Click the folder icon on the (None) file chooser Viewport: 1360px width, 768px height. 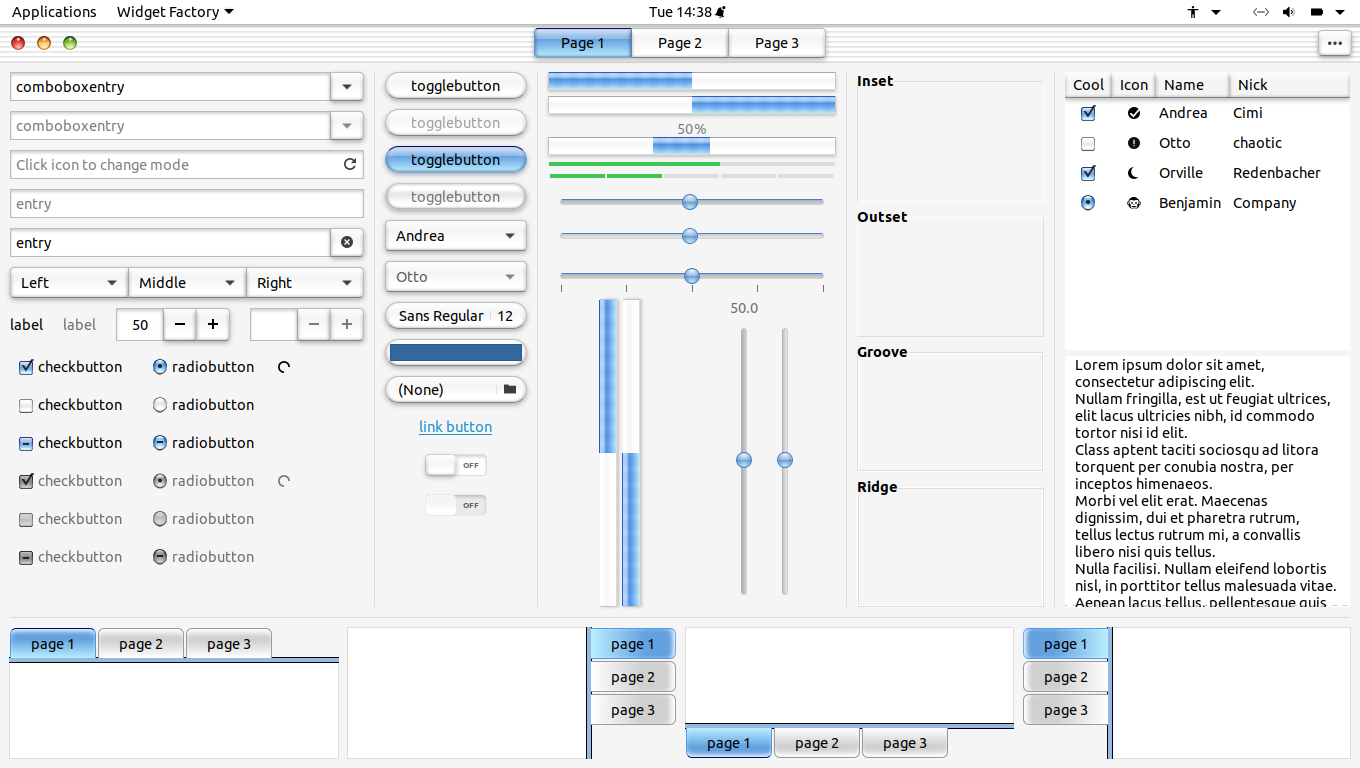510,389
